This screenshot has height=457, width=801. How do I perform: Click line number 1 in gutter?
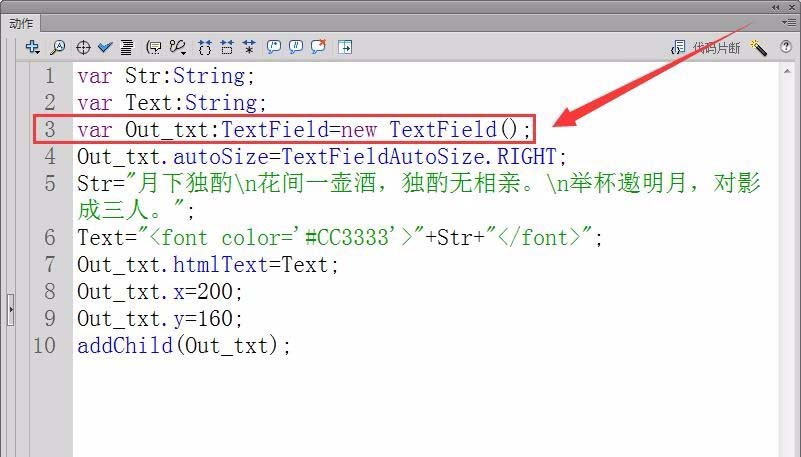[50, 76]
